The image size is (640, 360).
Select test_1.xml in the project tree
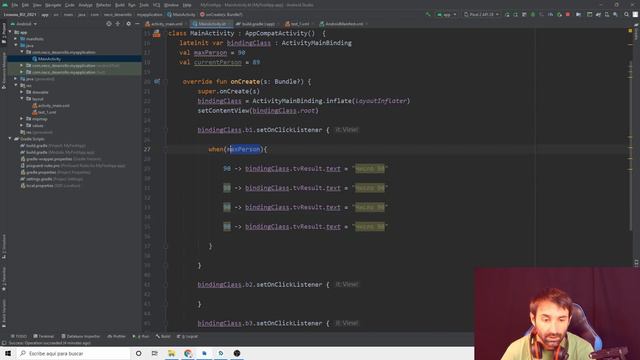[44, 112]
